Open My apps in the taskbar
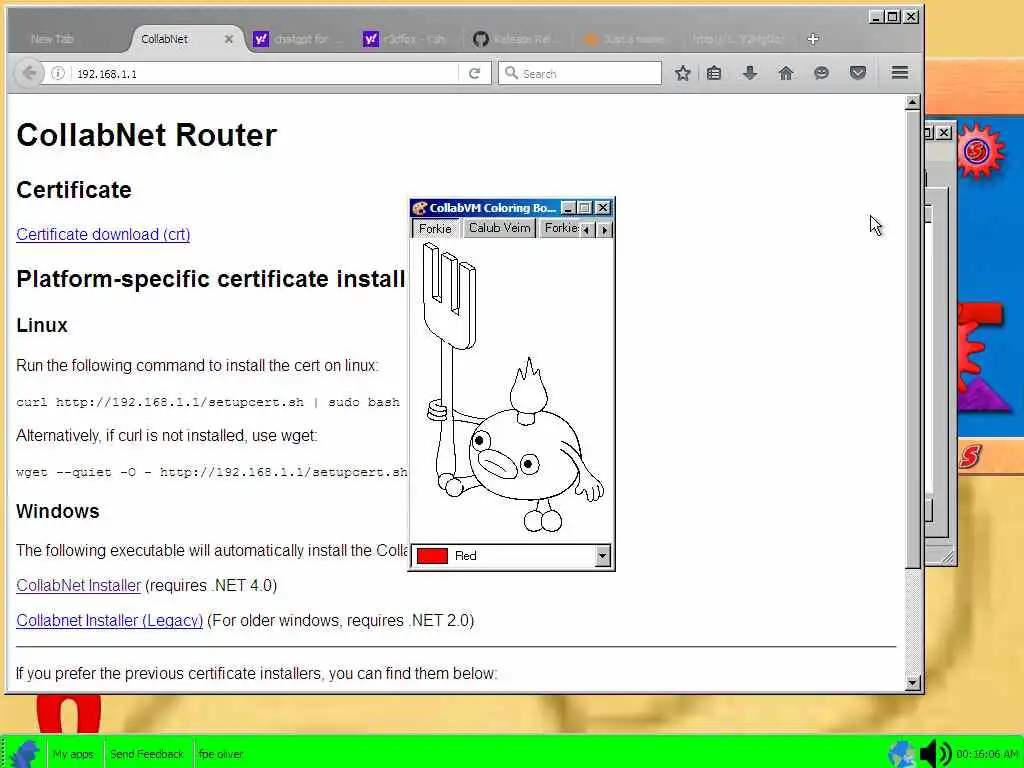This screenshot has width=1024, height=768. pyautogui.click(x=73, y=754)
